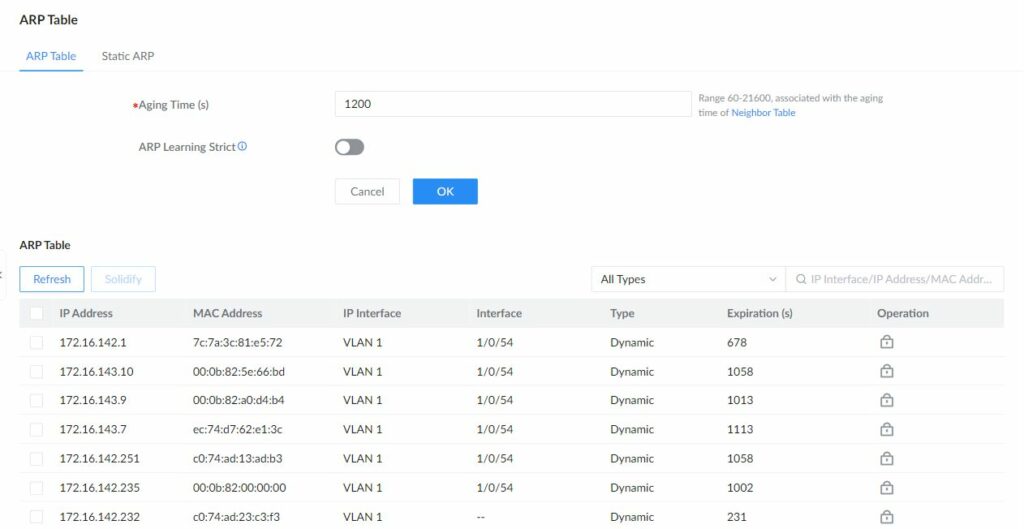Viewport: 1024px width, 529px height.
Task: Check the select-all box in table header
Action: coord(37,313)
